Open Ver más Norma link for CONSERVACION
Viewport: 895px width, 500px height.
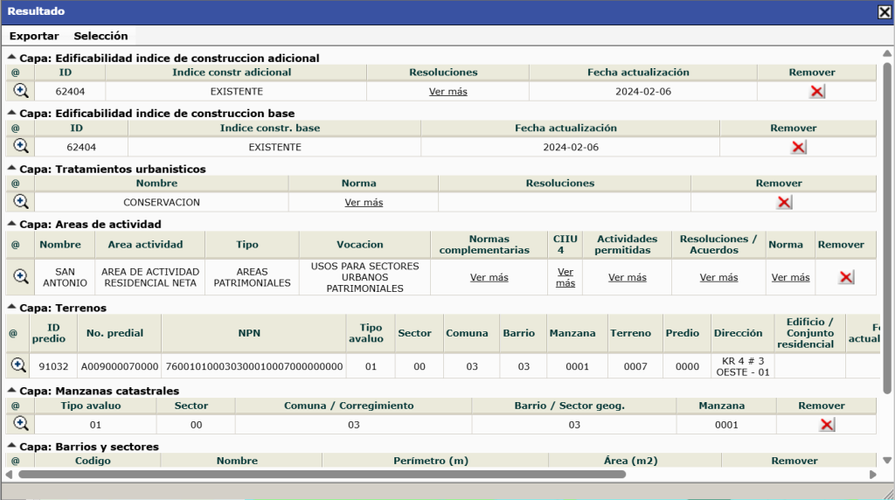click(x=364, y=202)
